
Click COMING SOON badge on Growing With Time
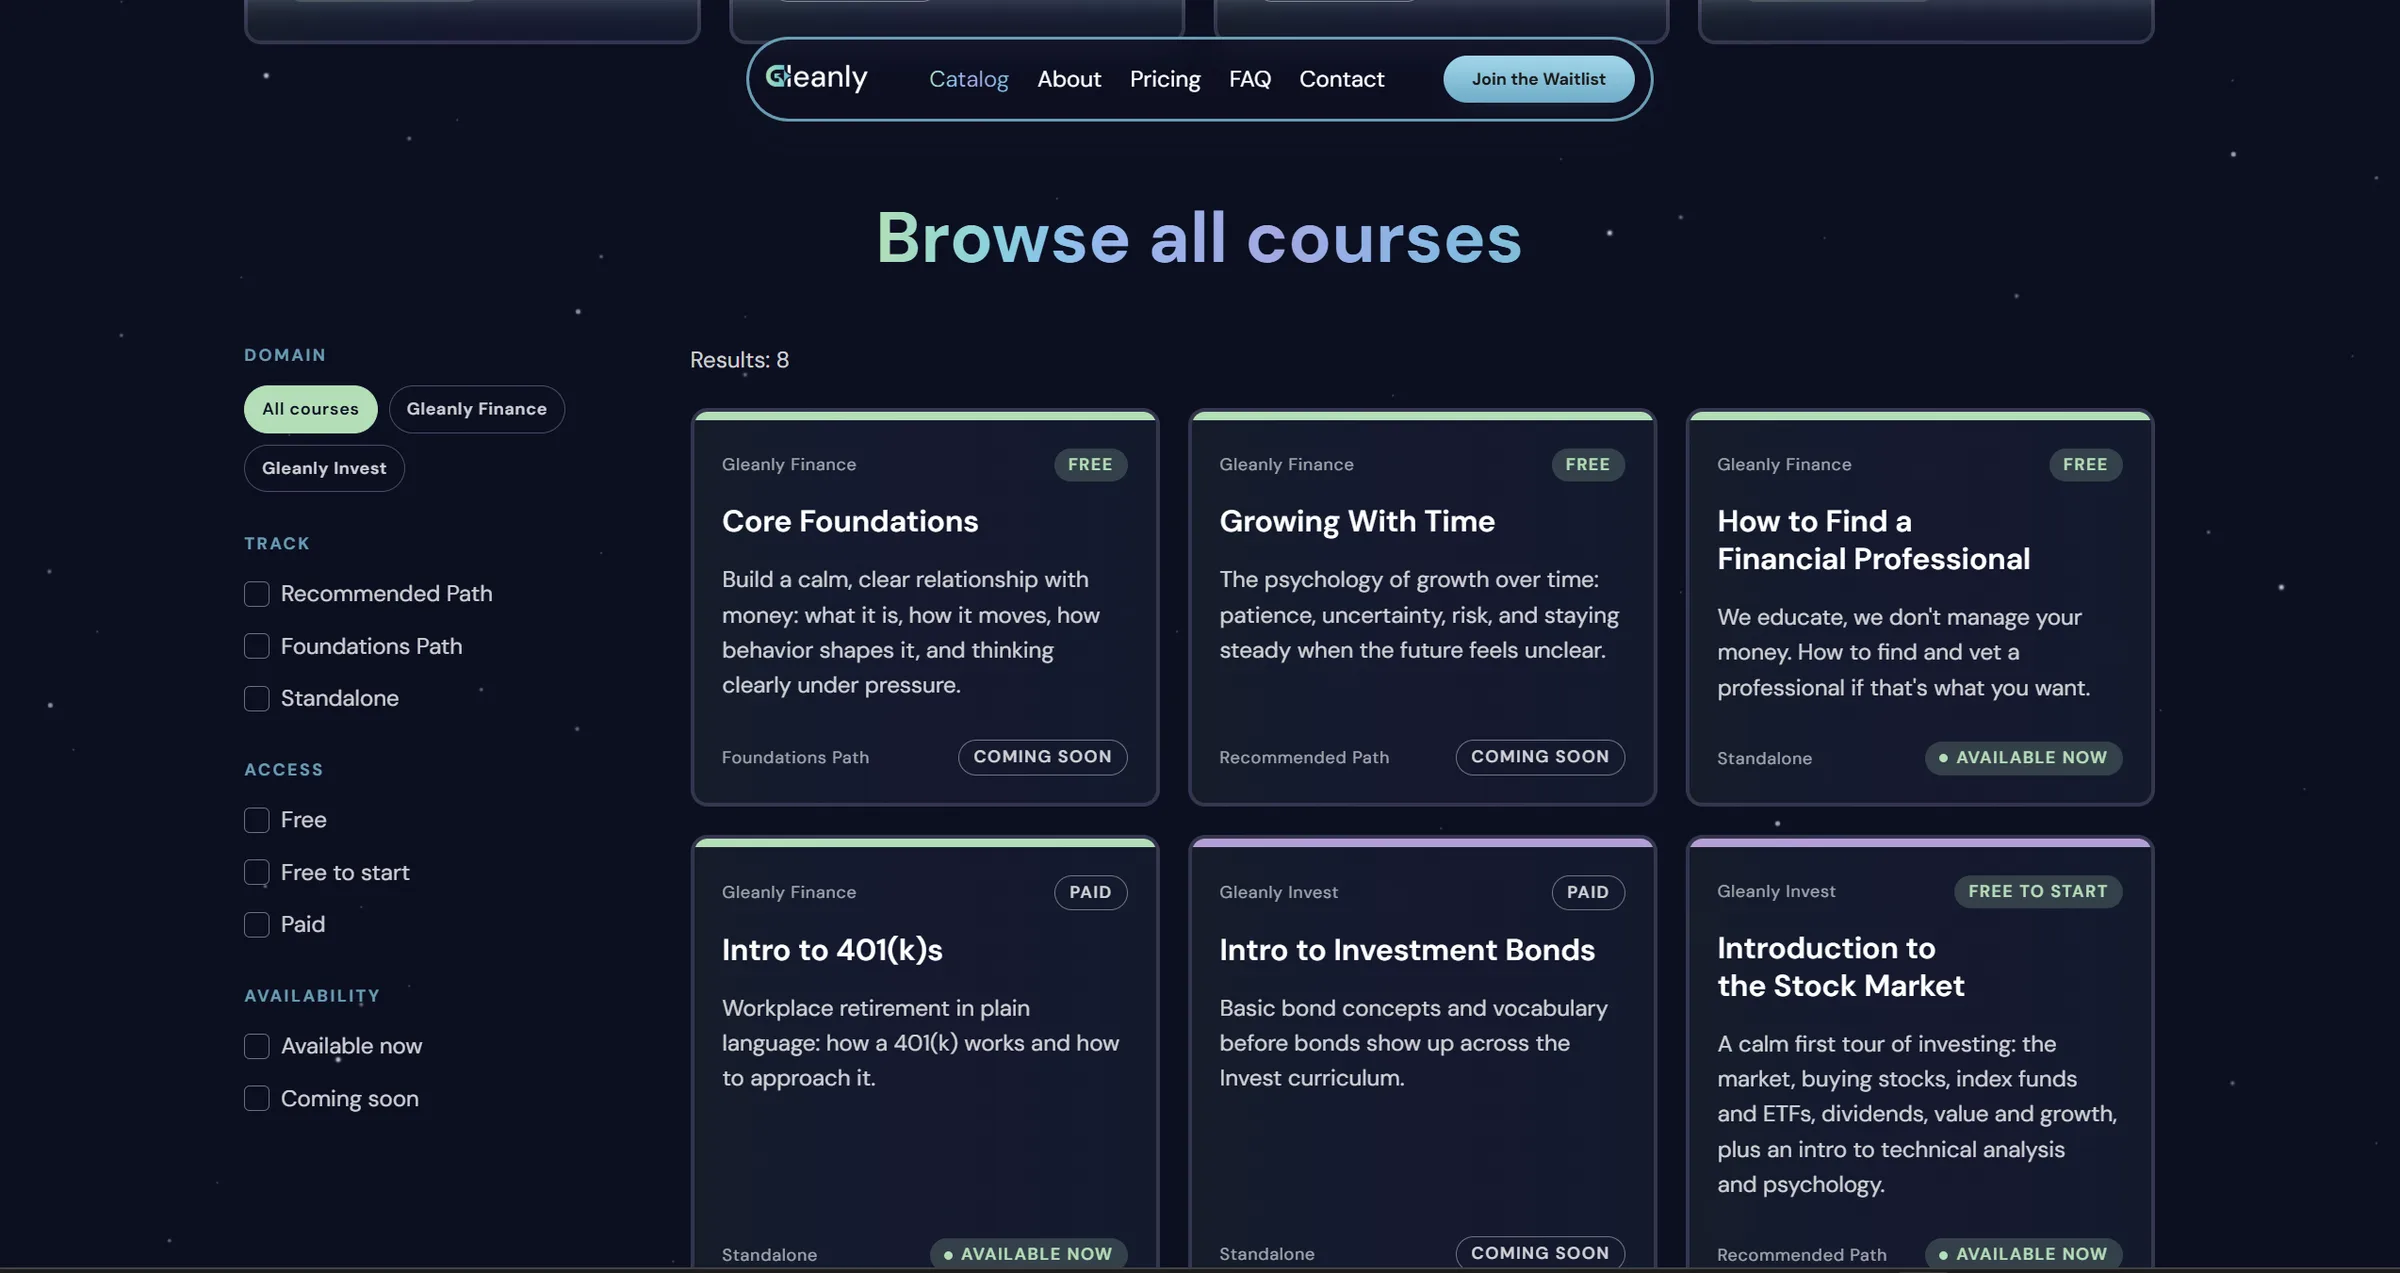pyautogui.click(x=1540, y=757)
